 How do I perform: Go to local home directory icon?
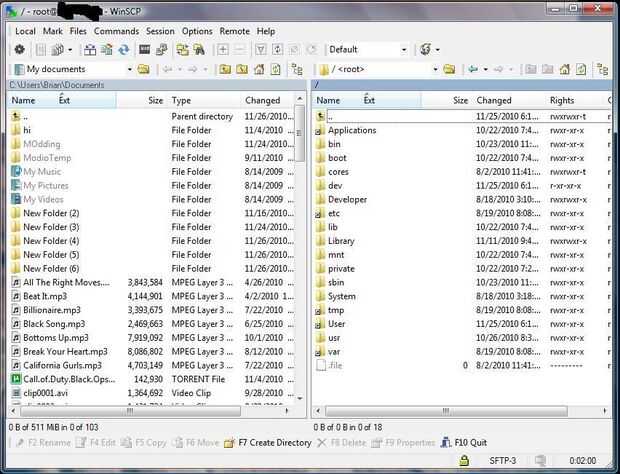259,70
